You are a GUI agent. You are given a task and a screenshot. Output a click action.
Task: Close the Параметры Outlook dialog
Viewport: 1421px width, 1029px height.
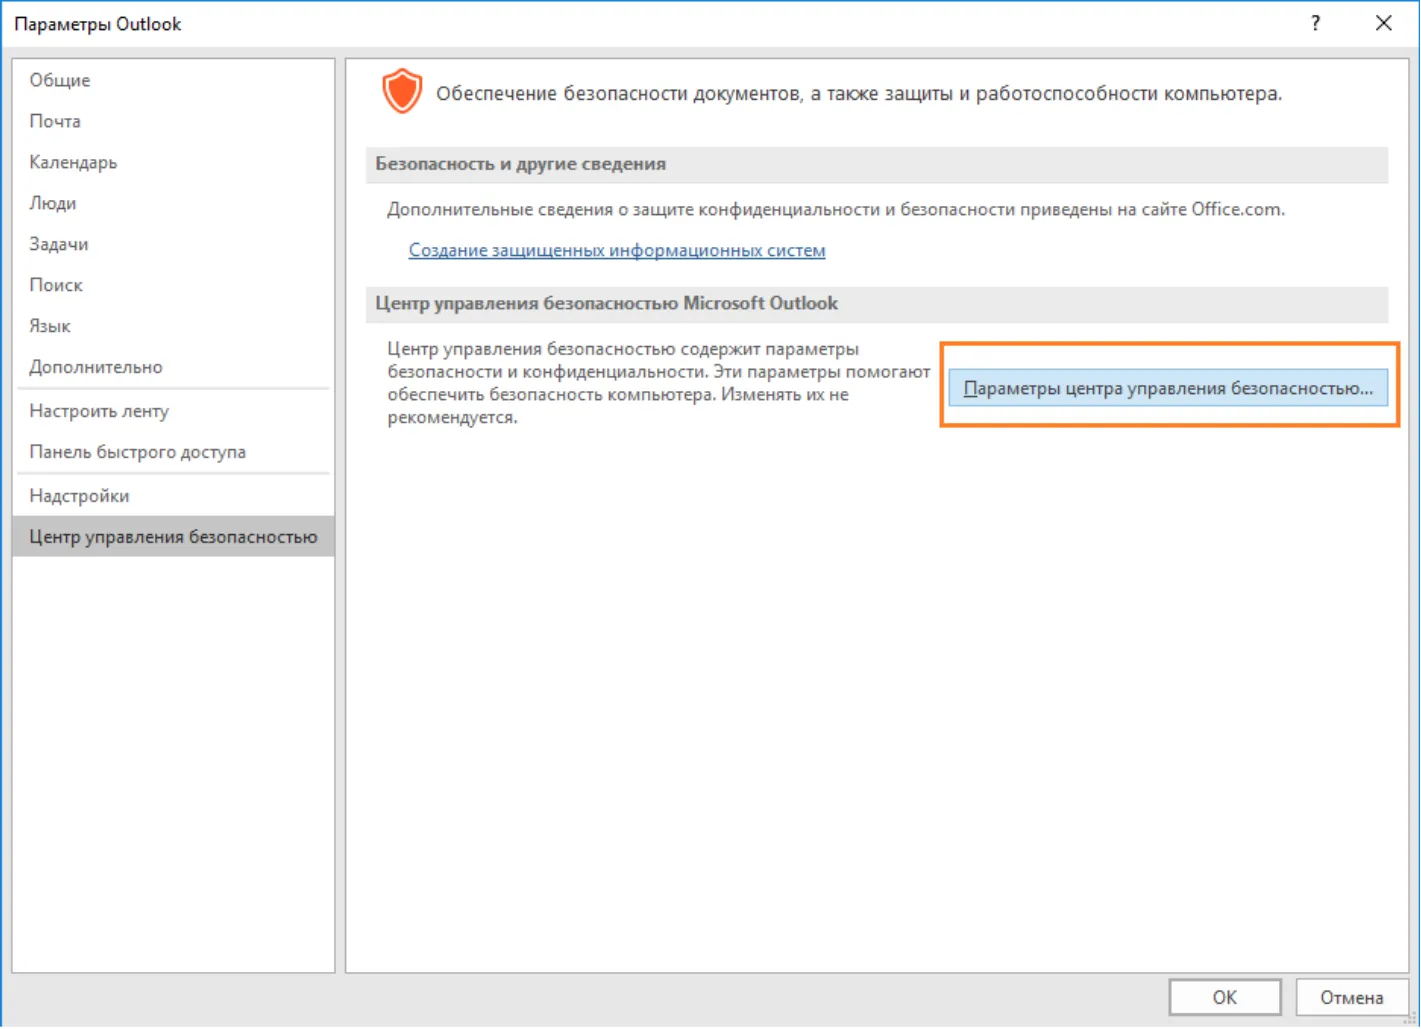click(1384, 23)
